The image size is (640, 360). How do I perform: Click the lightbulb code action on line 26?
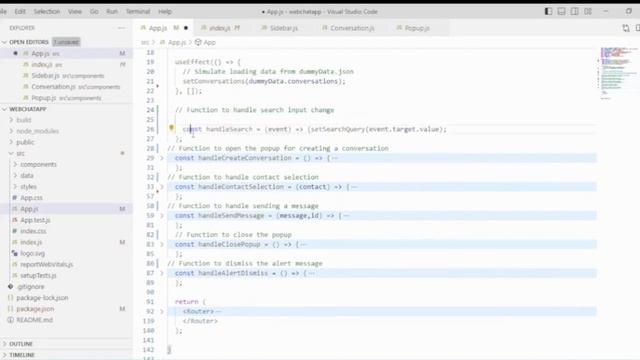[171, 128]
